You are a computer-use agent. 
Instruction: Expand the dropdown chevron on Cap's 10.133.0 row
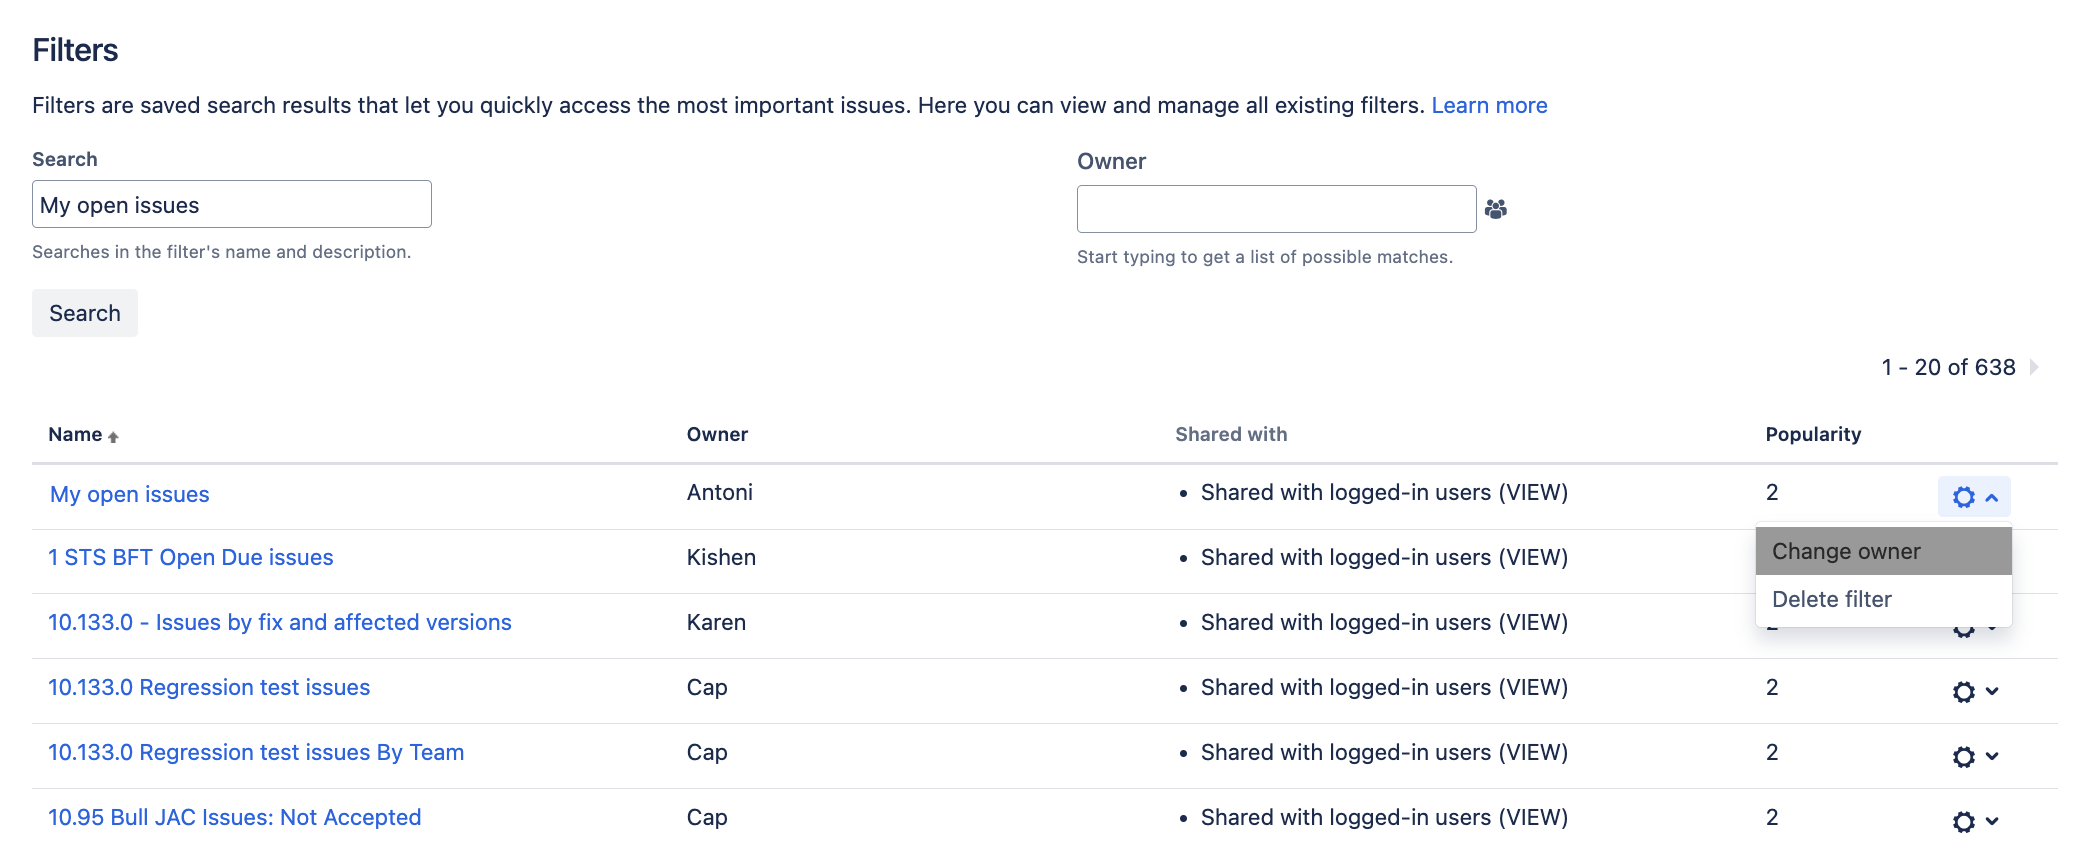coord(1992,691)
